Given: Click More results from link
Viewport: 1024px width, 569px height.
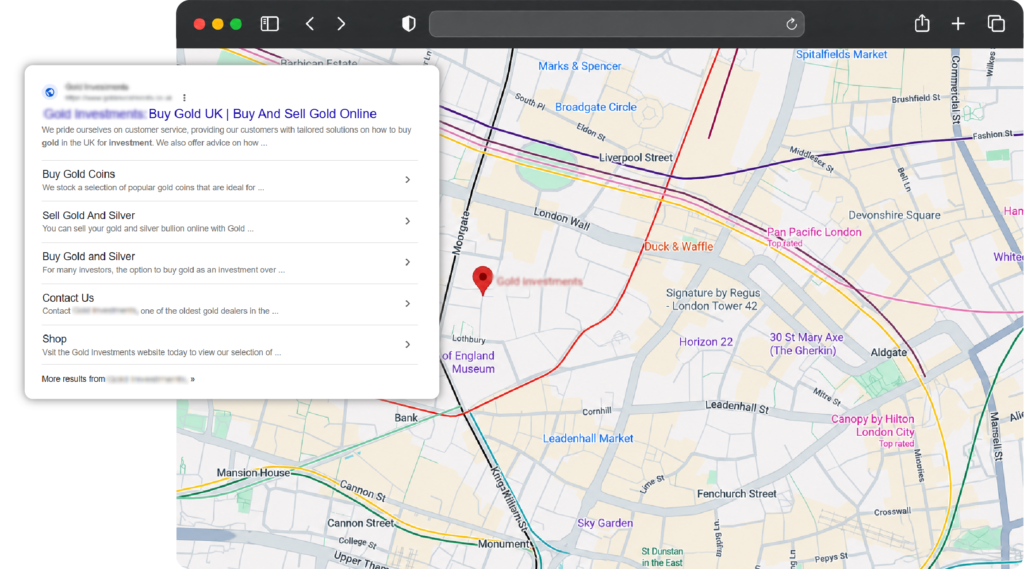Looking at the screenshot, I should [x=118, y=379].
